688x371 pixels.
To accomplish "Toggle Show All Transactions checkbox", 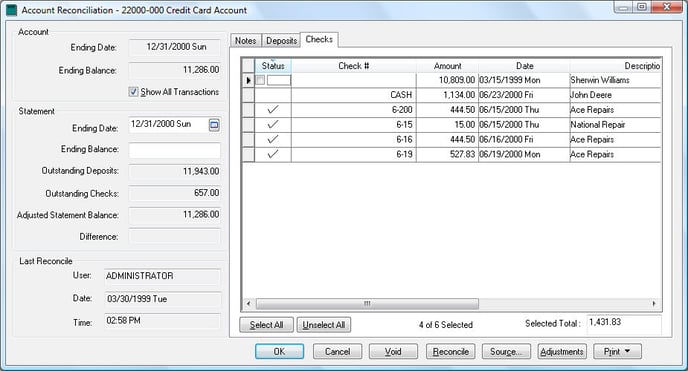I will pos(133,92).
